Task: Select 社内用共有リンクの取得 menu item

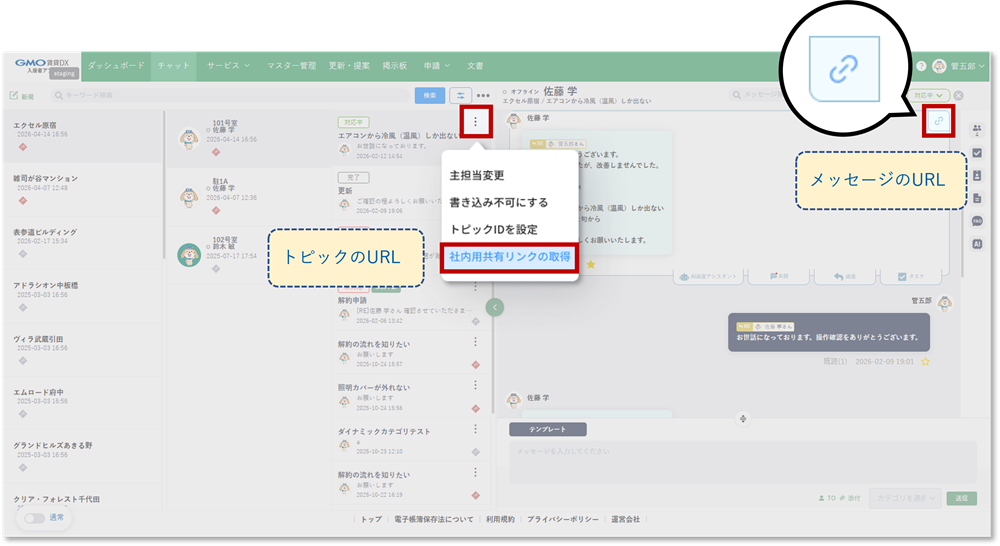Action: click(x=509, y=257)
